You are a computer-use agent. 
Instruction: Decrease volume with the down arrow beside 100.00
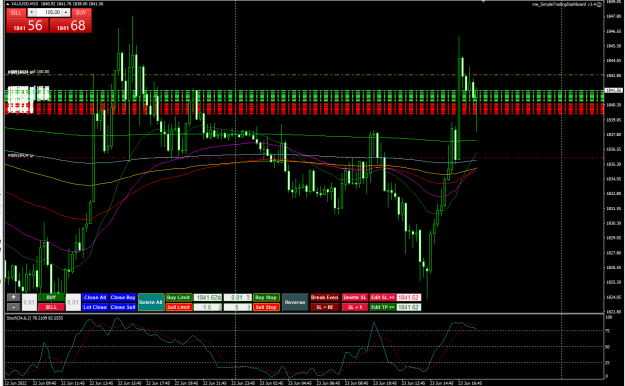(31, 12)
